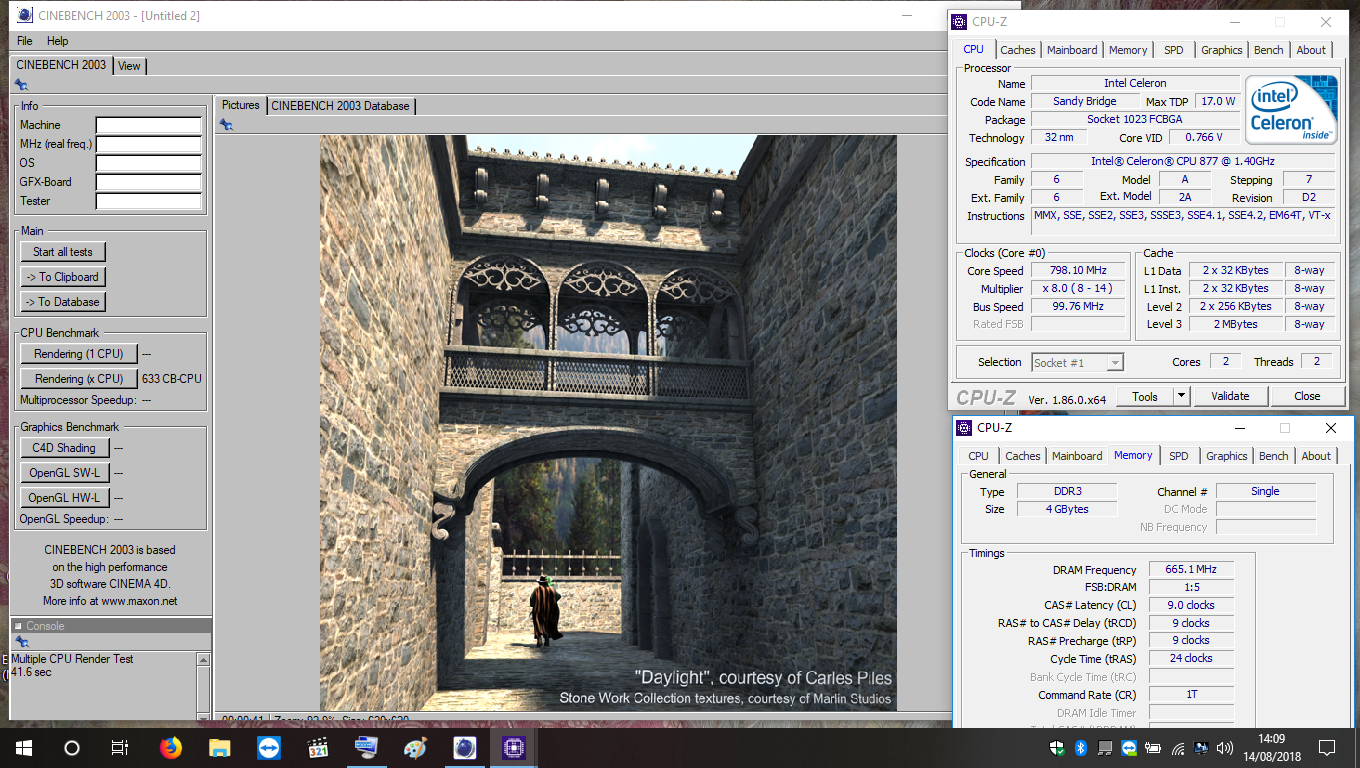This screenshot has width=1360, height=768.
Task: Click the Close button in CPU-Z
Action: pyautogui.click(x=1307, y=396)
